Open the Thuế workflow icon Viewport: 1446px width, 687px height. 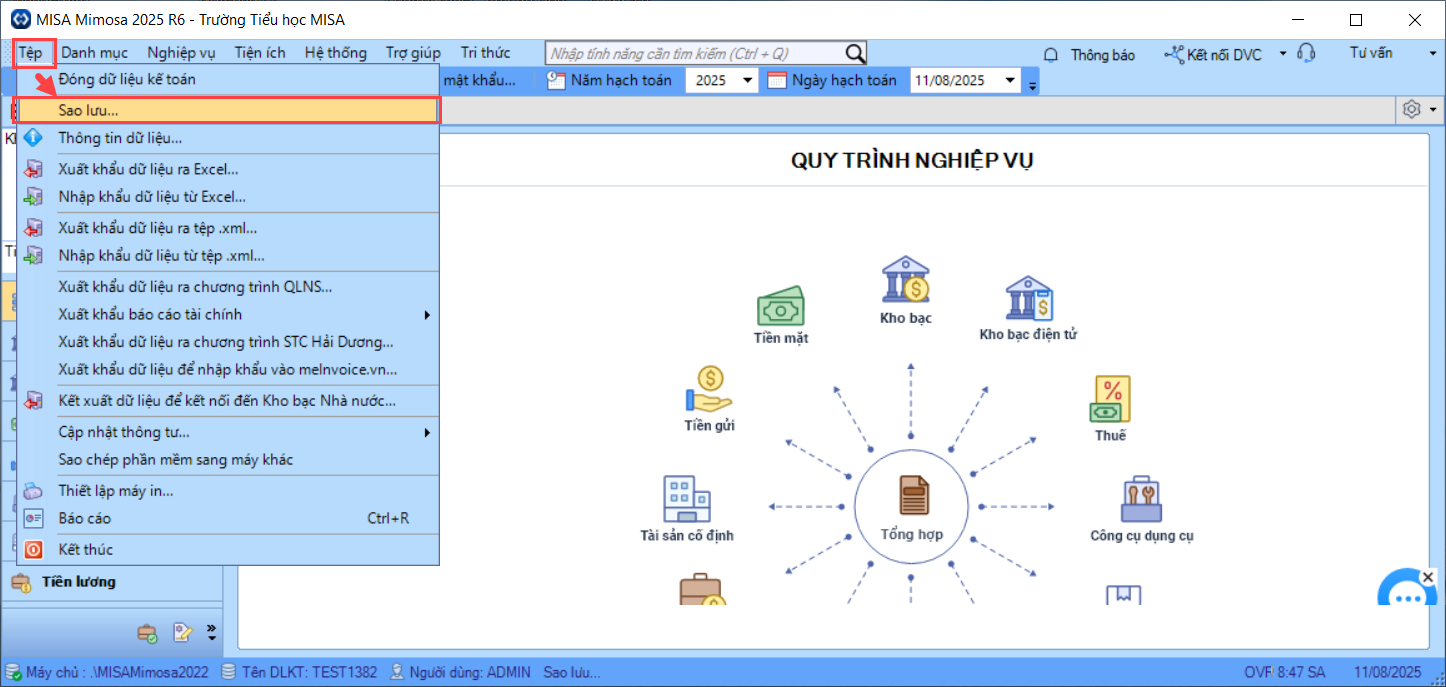click(1110, 398)
